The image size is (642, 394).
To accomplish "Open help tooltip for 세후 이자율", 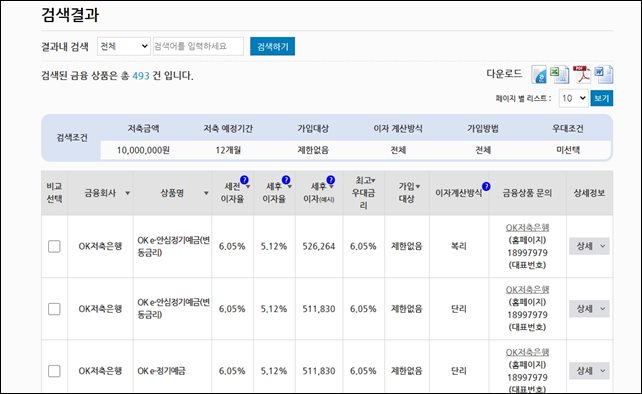I will tap(286, 180).
